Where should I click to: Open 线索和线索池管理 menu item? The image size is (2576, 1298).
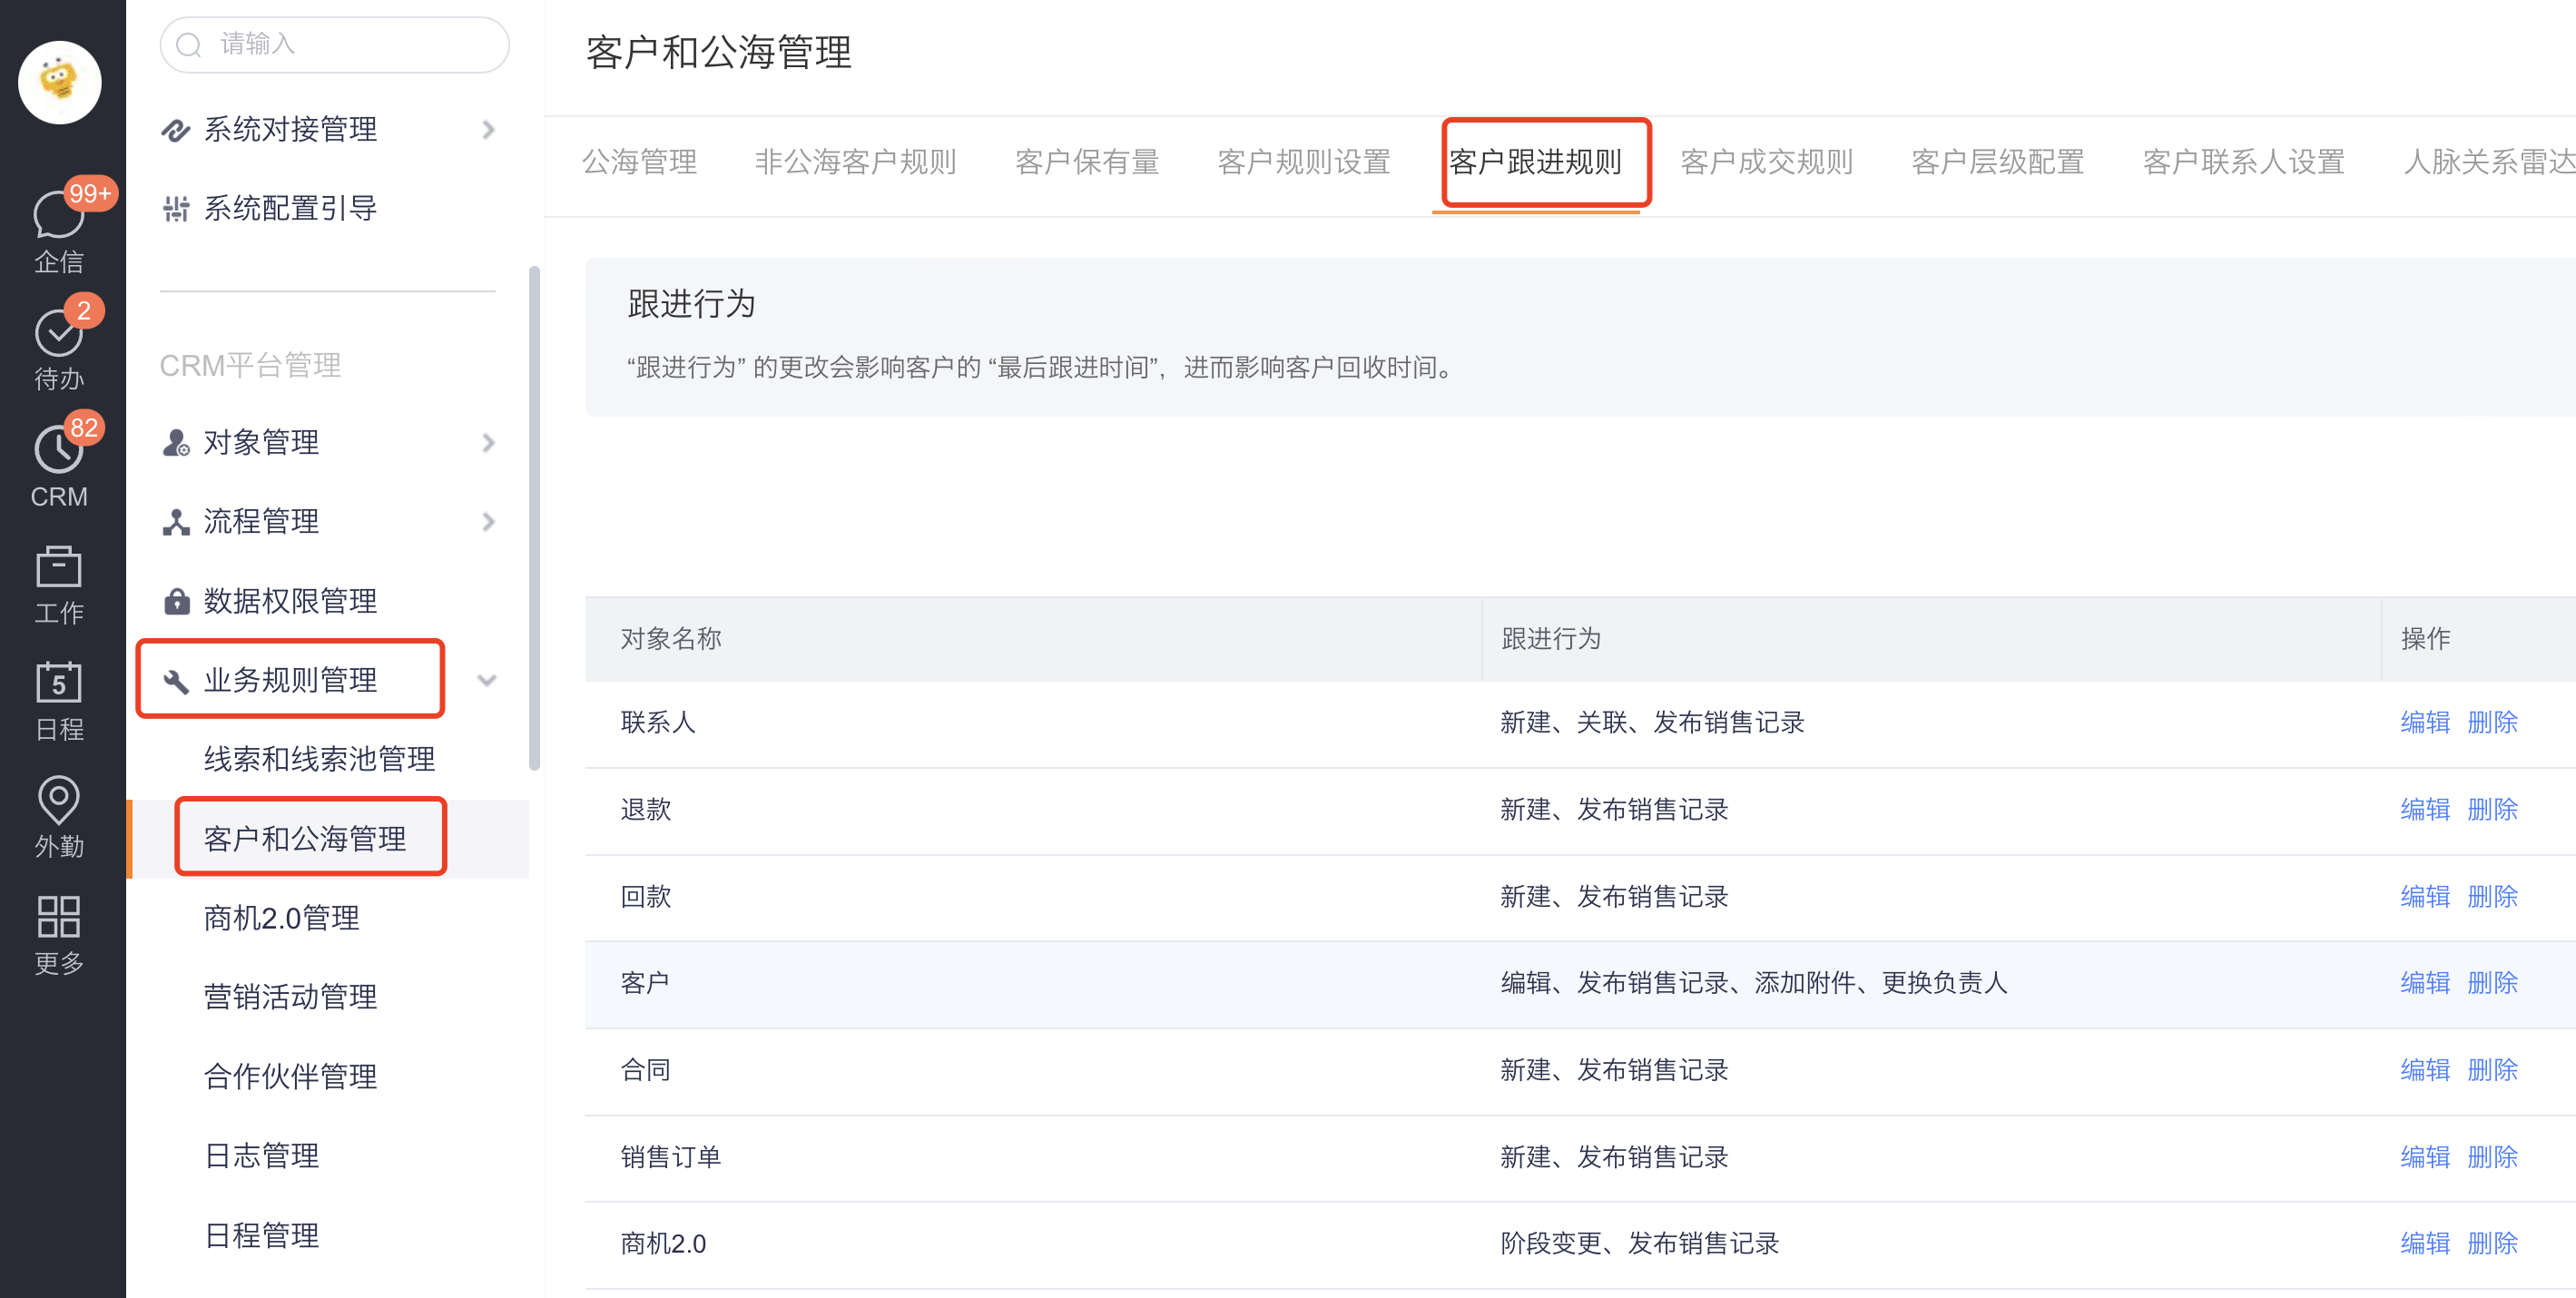point(319,759)
